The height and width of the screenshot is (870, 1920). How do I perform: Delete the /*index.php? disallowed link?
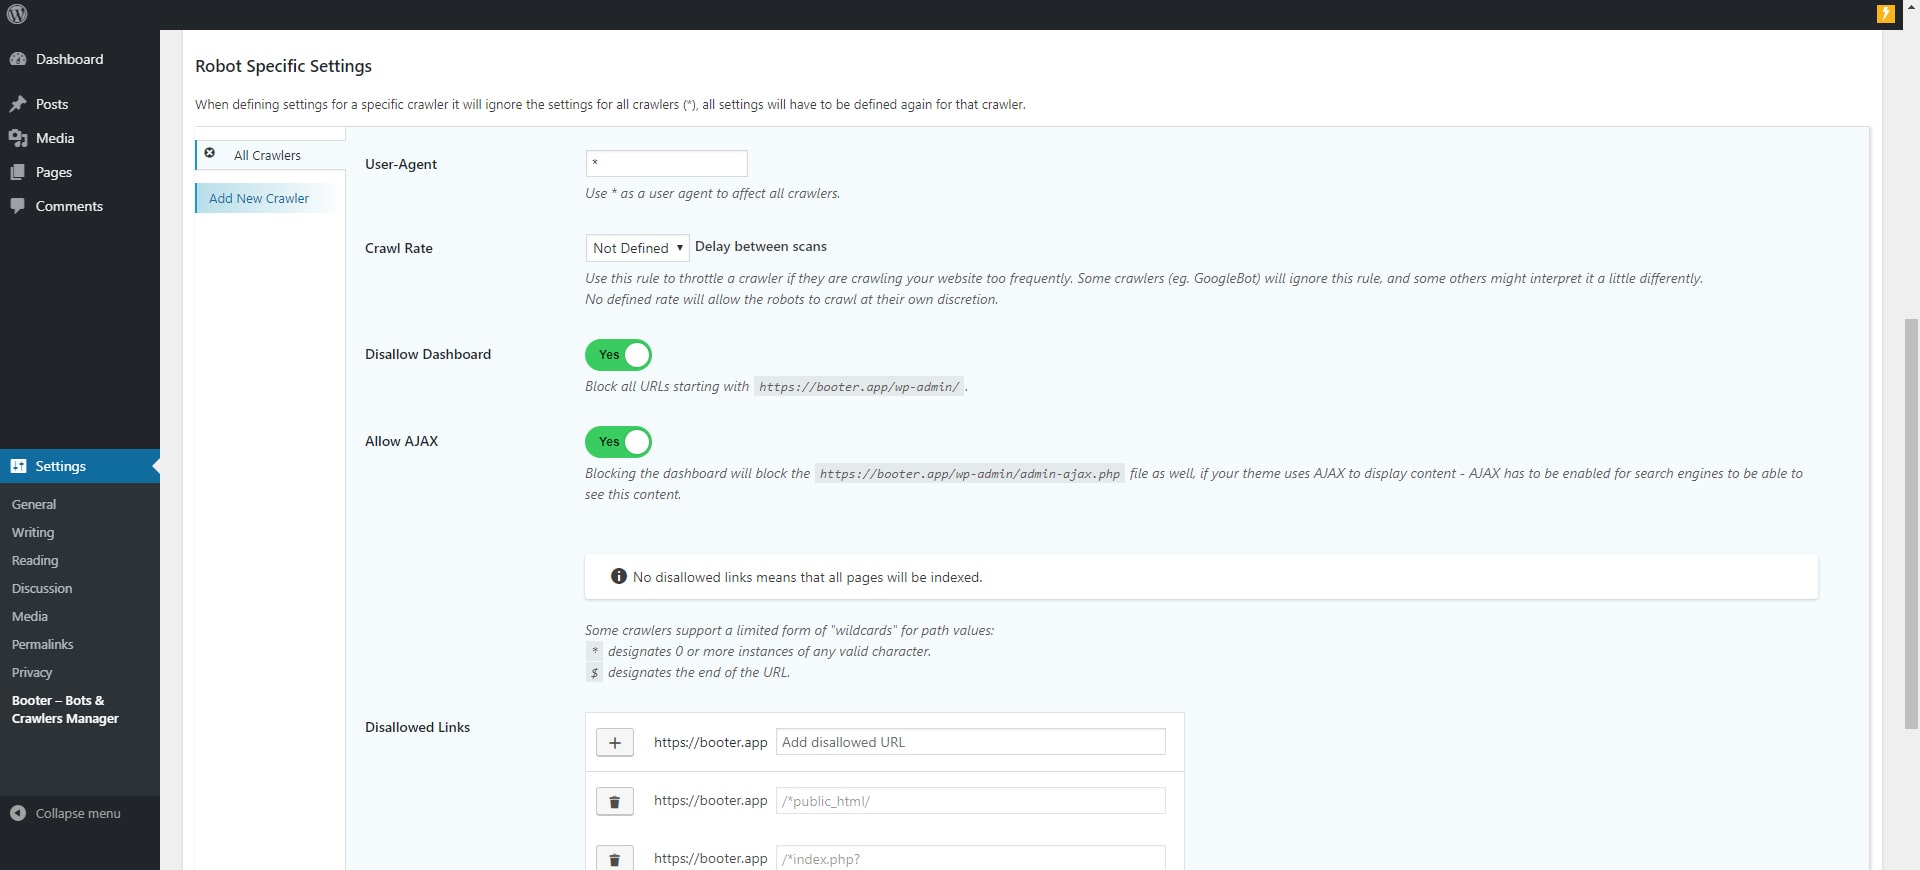coord(615,858)
